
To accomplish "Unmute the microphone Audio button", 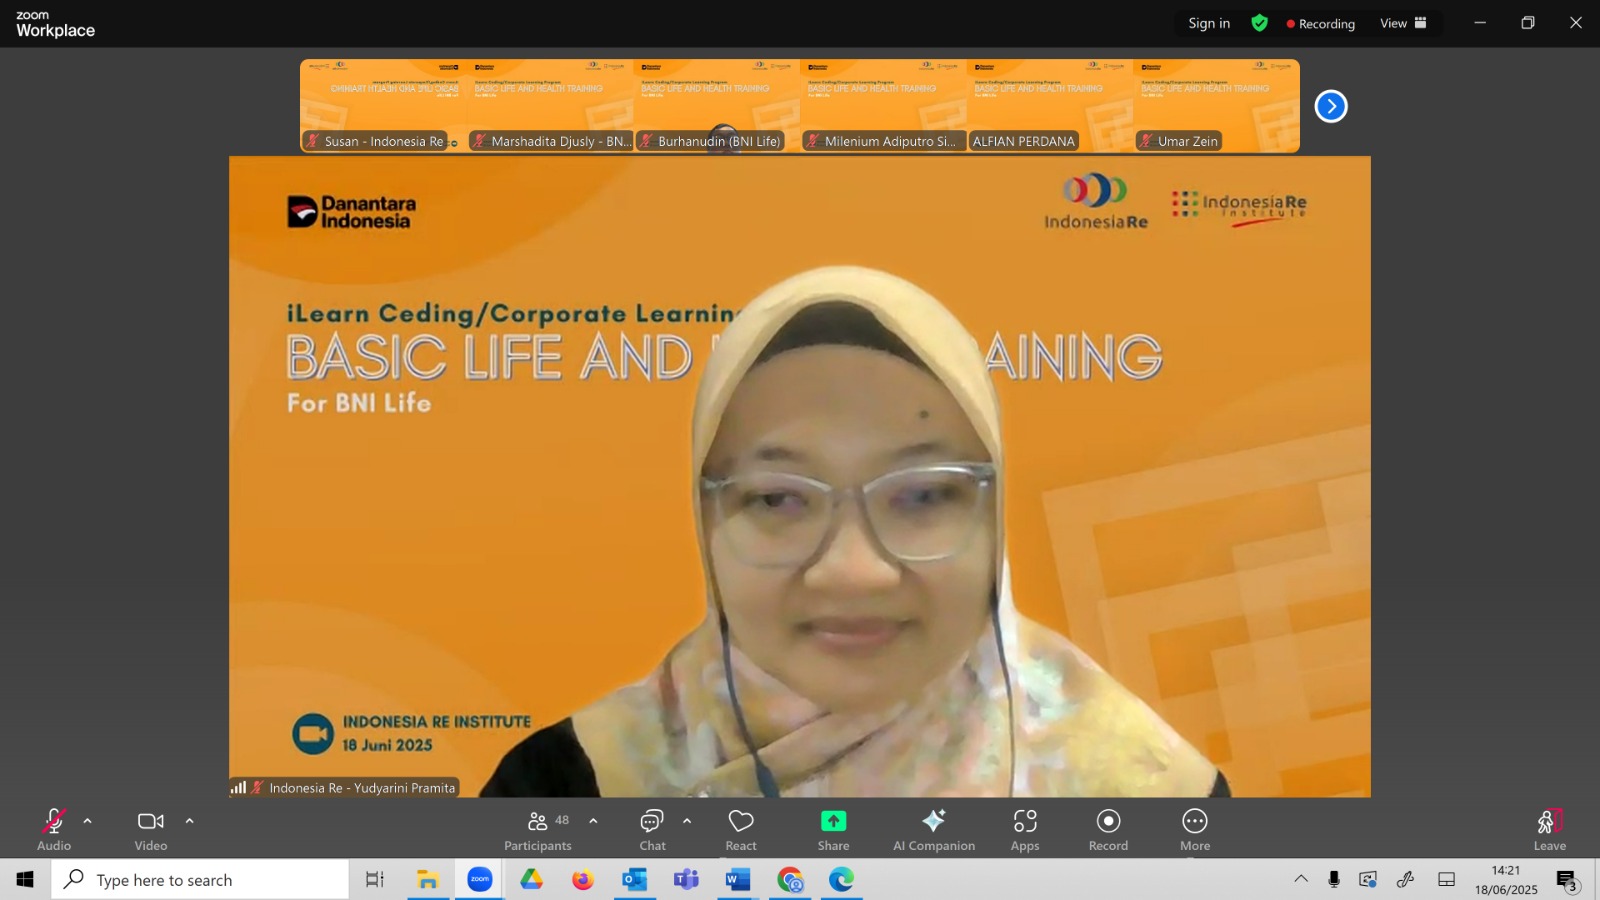I will (54, 830).
